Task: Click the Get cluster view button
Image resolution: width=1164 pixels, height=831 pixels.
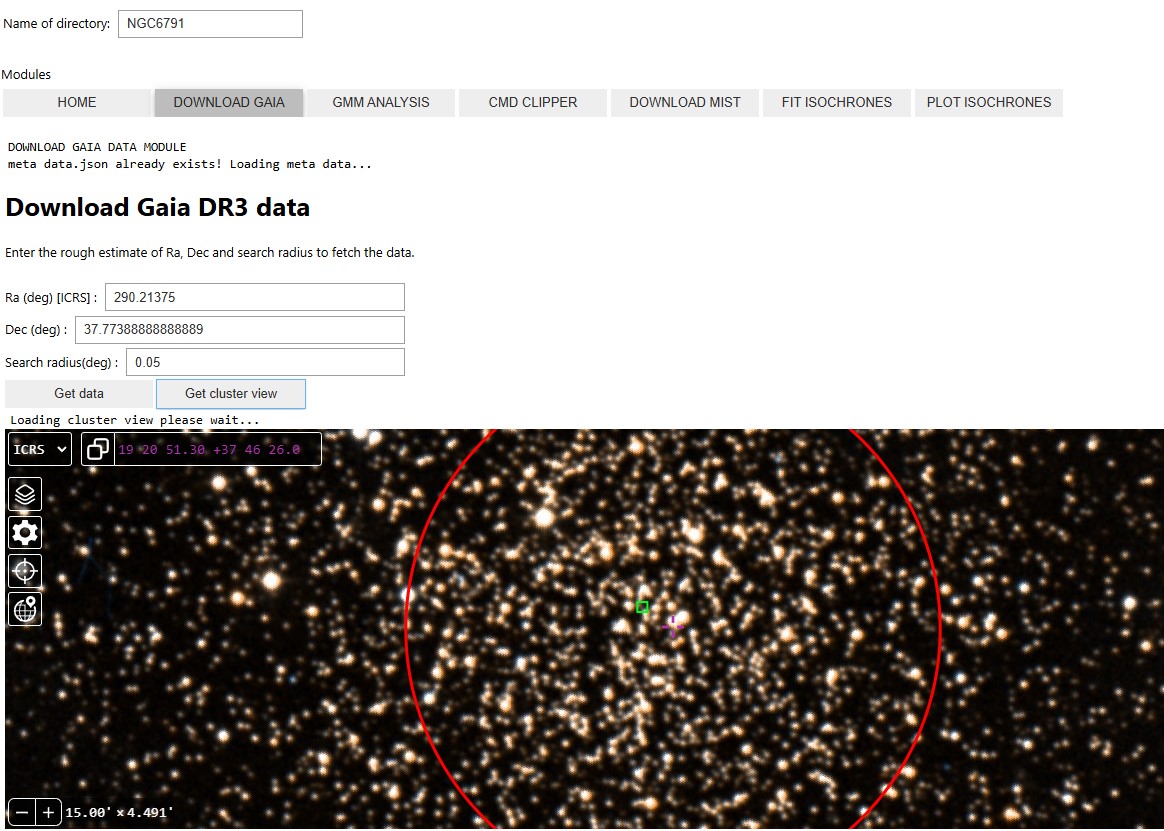Action: pyautogui.click(x=231, y=393)
